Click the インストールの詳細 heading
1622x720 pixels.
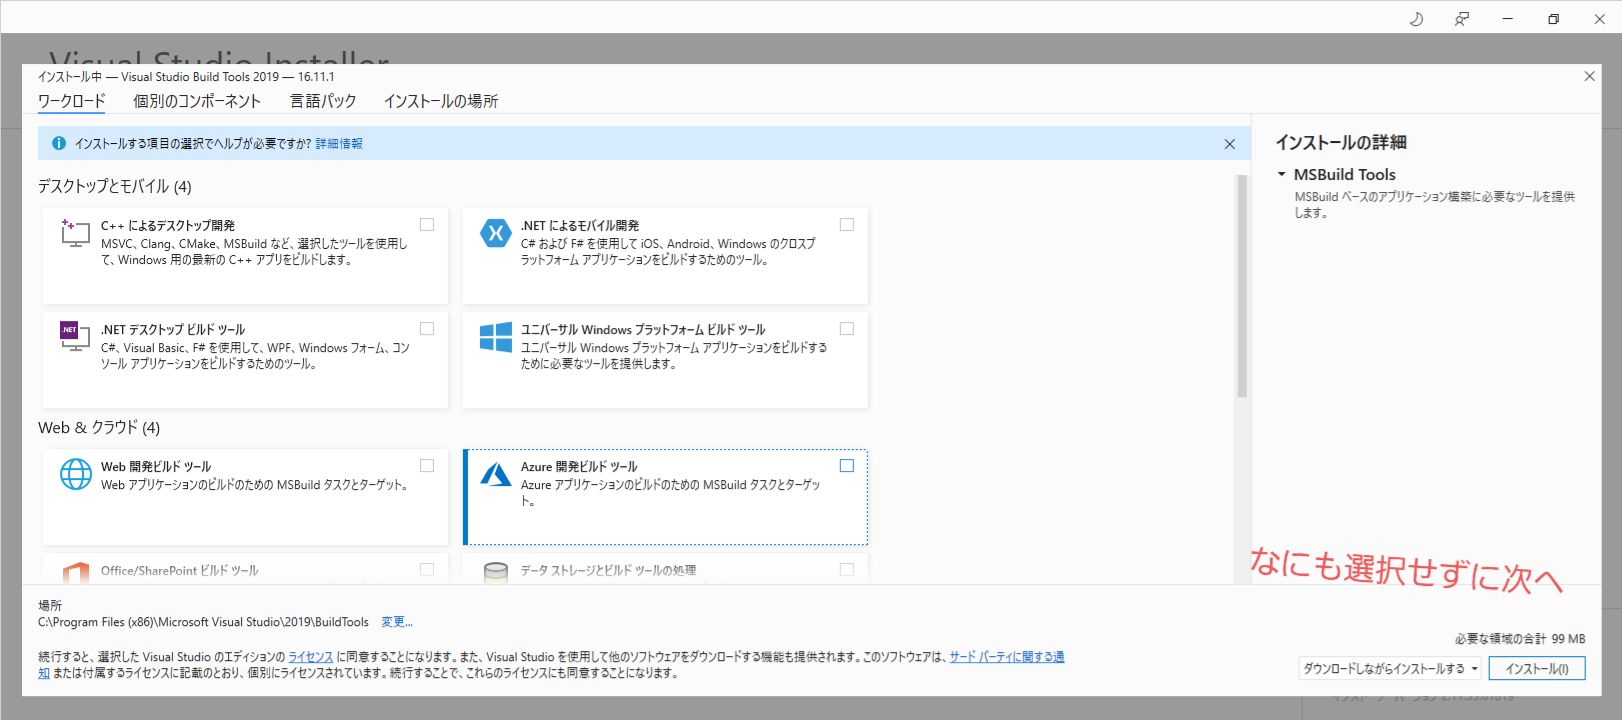click(1341, 142)
